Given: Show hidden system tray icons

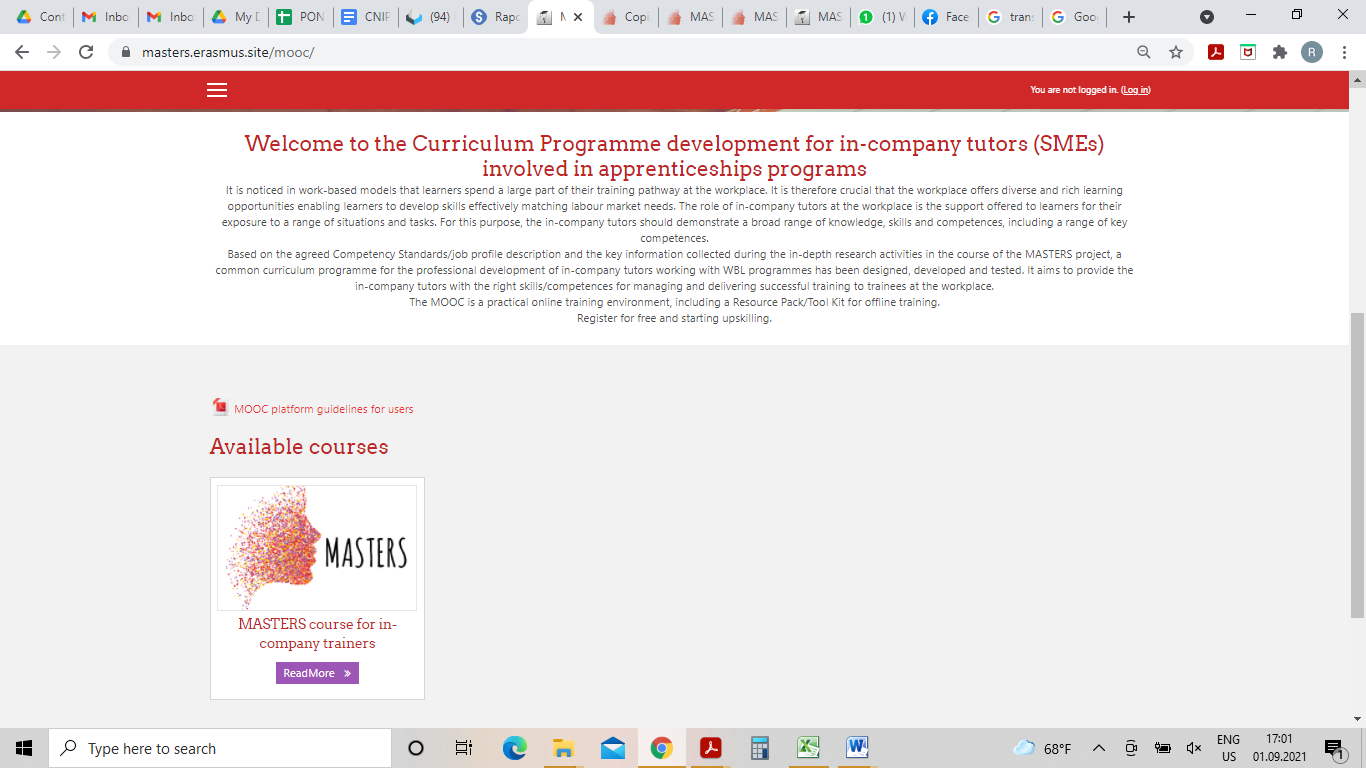Looking at the screenshot, I should pos(1098,748).
